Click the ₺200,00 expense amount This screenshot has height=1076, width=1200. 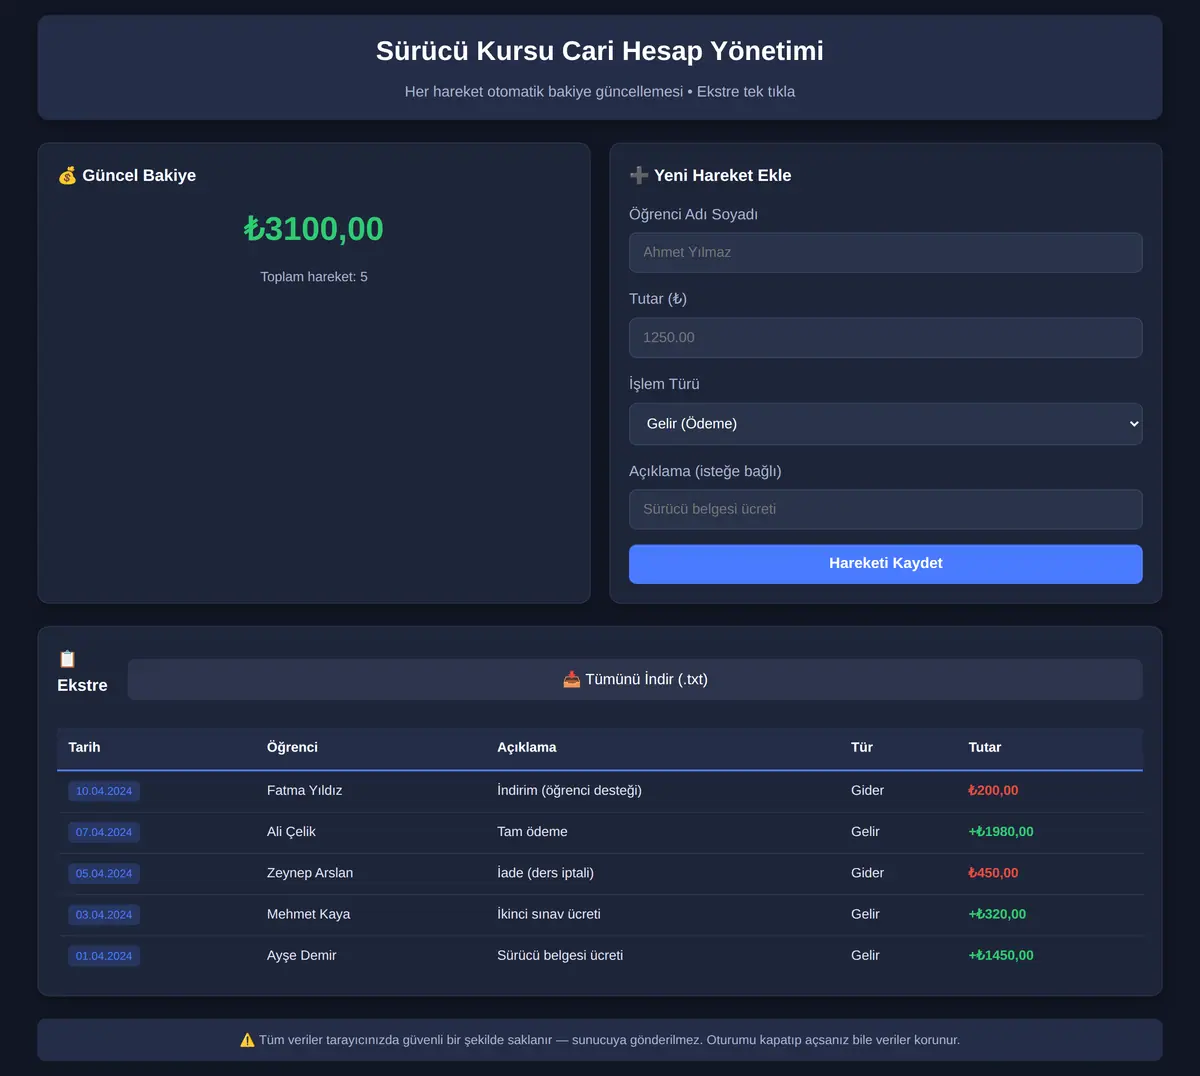coord(994,791)
